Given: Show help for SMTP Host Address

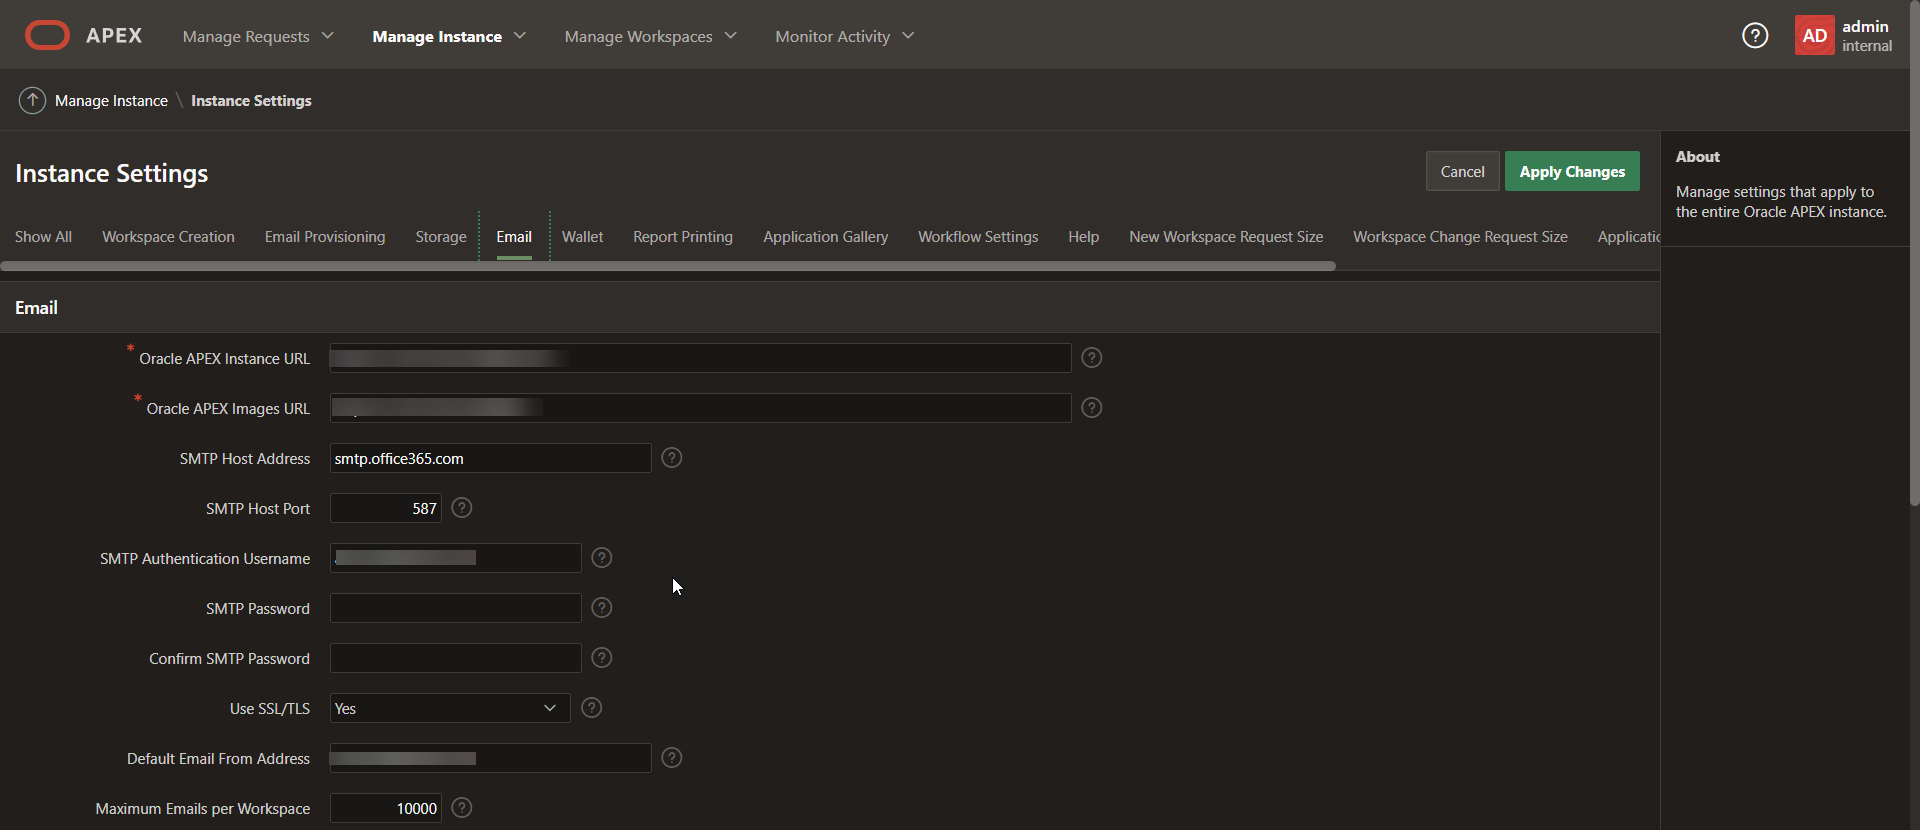Looking at the screenshot, I should click(672, 458).
